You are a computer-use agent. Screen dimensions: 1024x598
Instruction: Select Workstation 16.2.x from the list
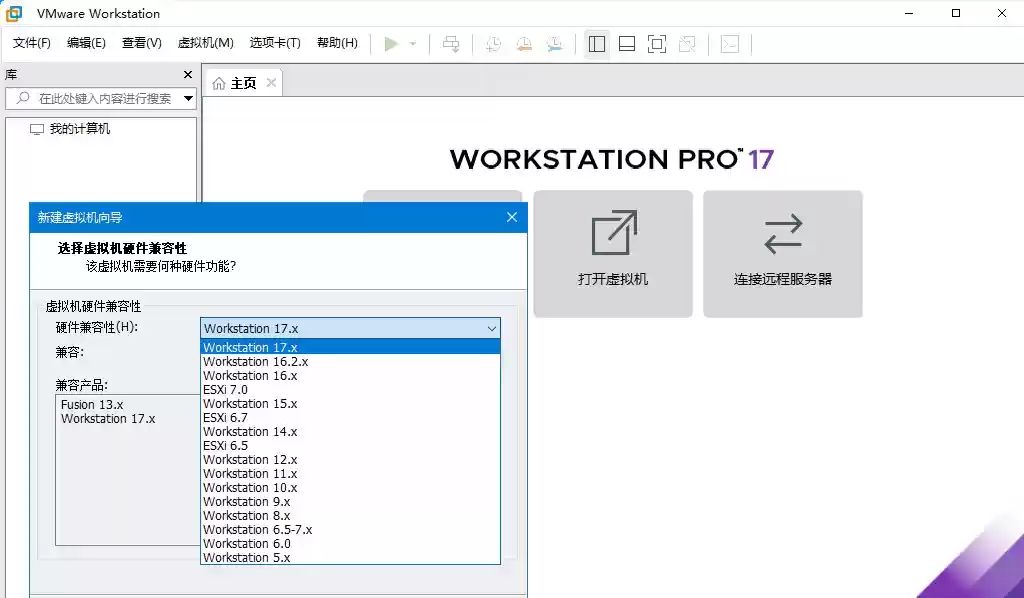tap(255, 362)
